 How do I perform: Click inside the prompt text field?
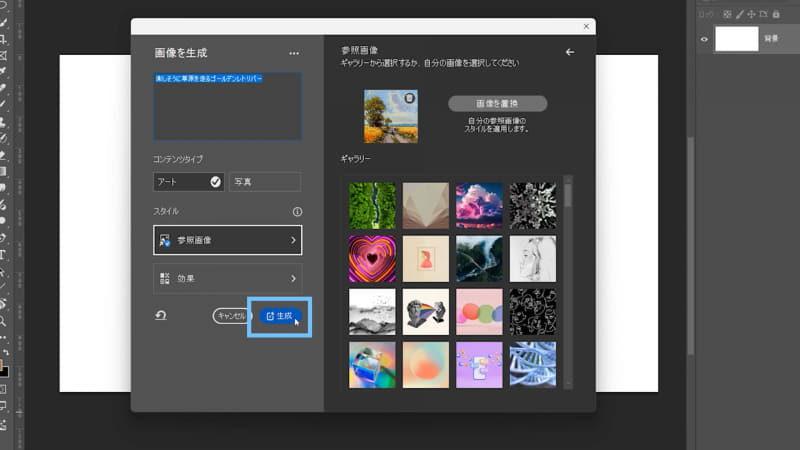pyautogui.click(x=228, y=107)
